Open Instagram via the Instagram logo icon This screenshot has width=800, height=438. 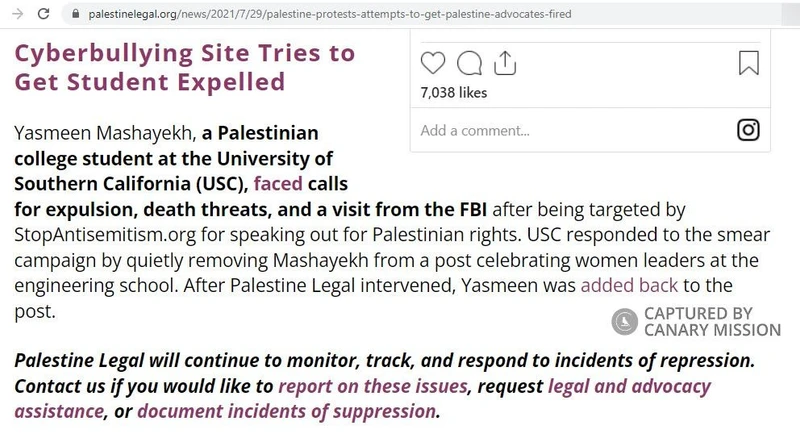(x=748, y=129)
